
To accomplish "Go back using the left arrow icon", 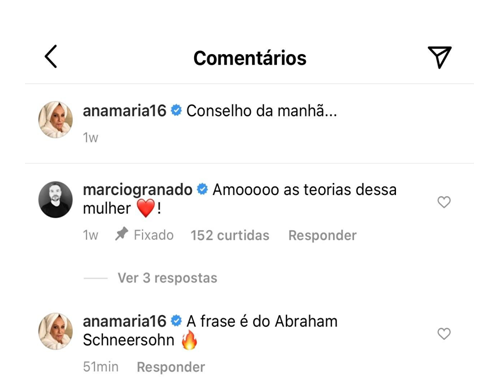I will [51, 57].
